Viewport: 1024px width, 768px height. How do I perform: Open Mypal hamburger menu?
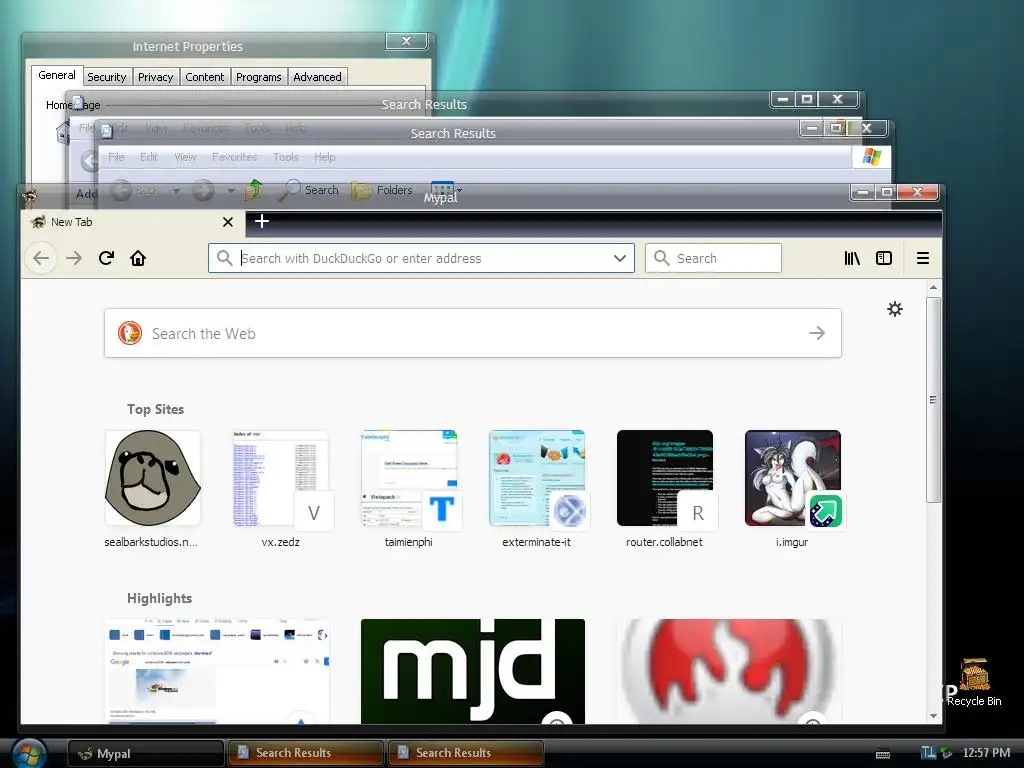pyautogui.click(x=923, y=258)
